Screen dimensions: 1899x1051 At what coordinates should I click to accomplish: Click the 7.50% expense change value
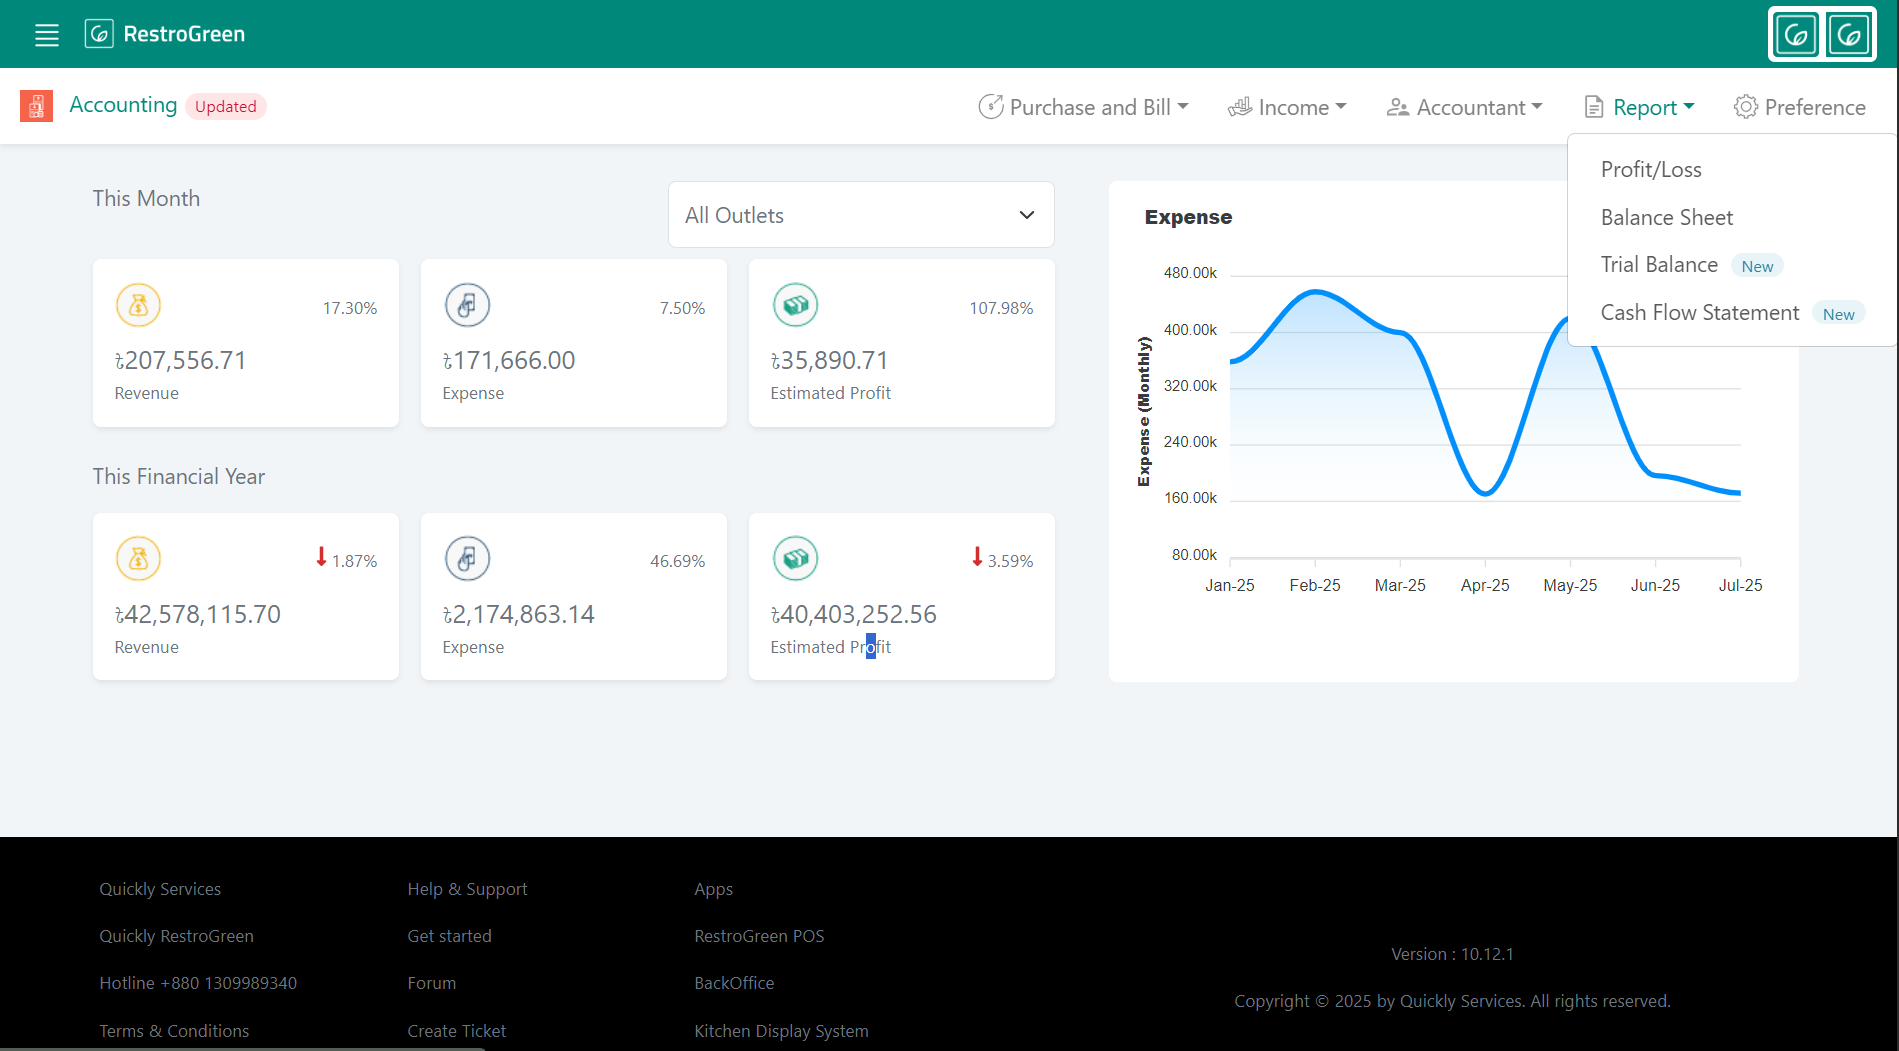coord(682,308)
